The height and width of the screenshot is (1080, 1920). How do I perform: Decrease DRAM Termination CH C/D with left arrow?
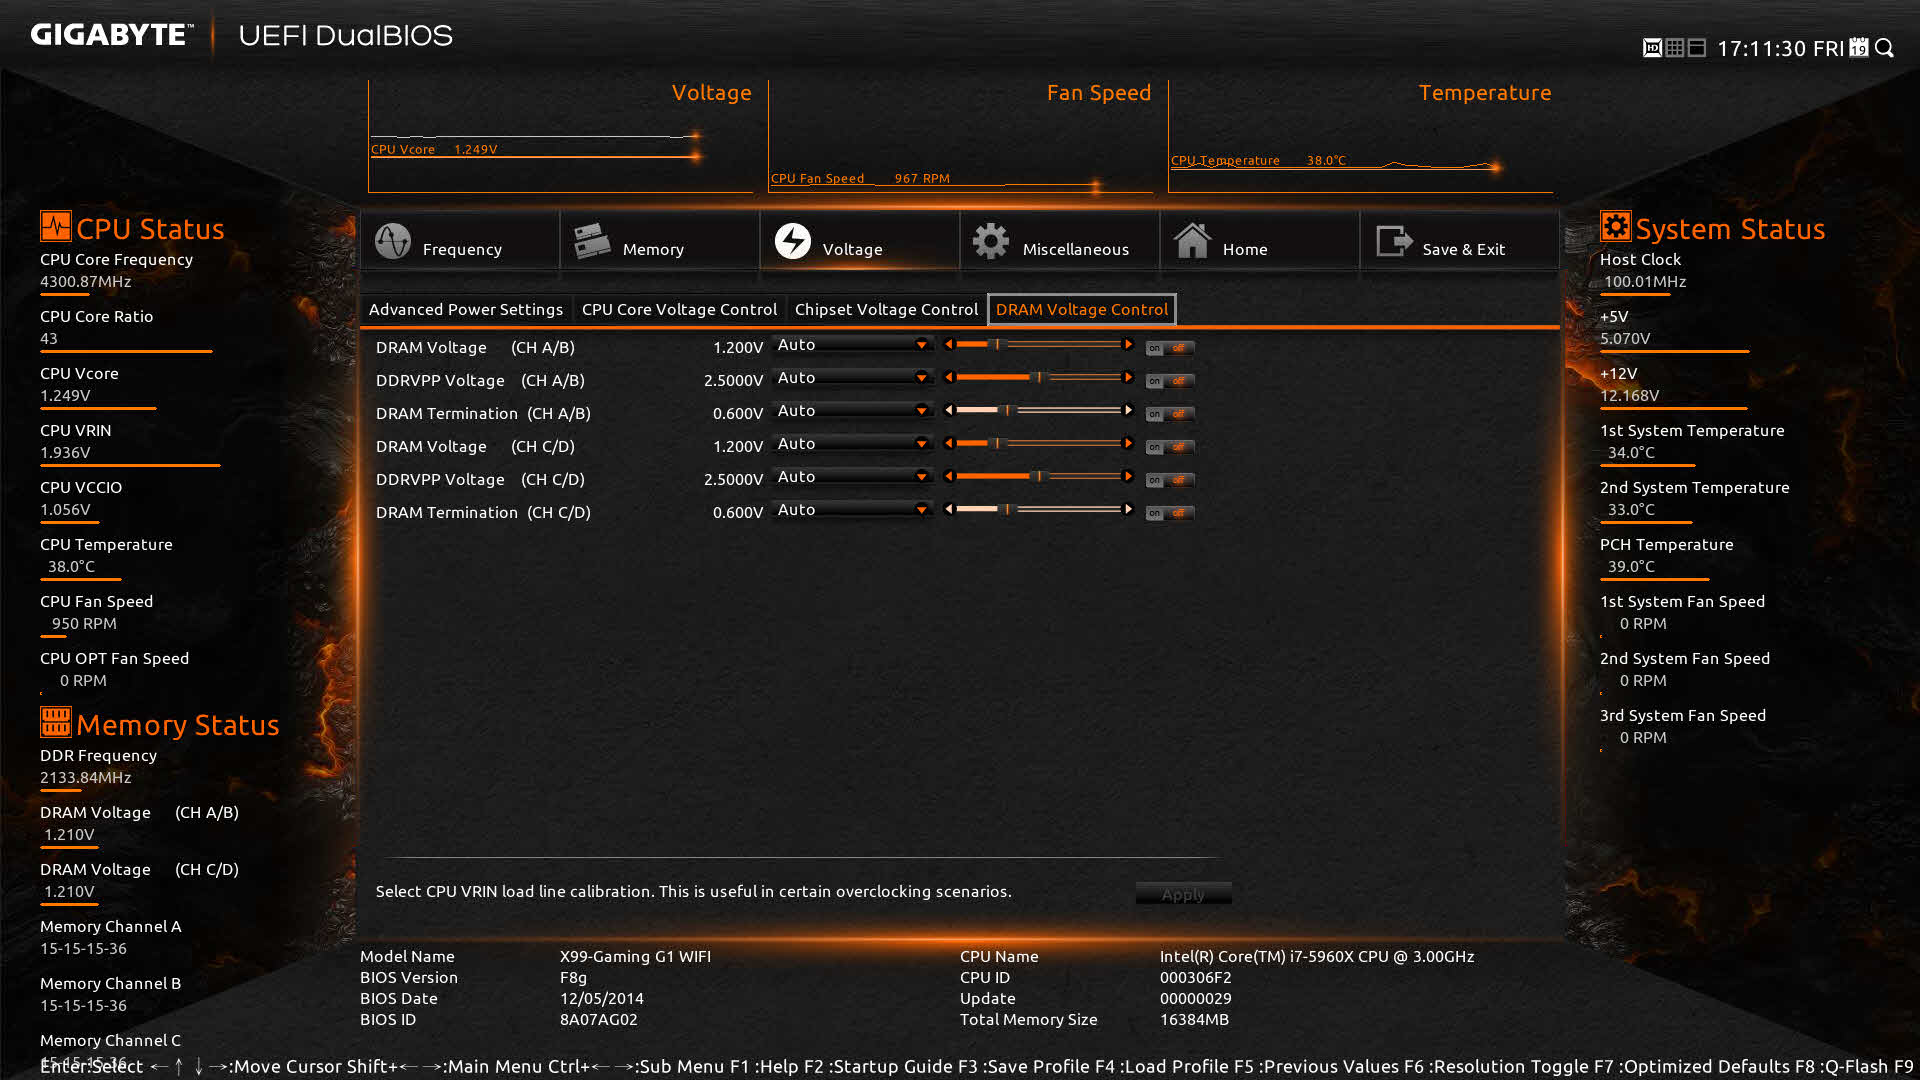tap(948, 510)
